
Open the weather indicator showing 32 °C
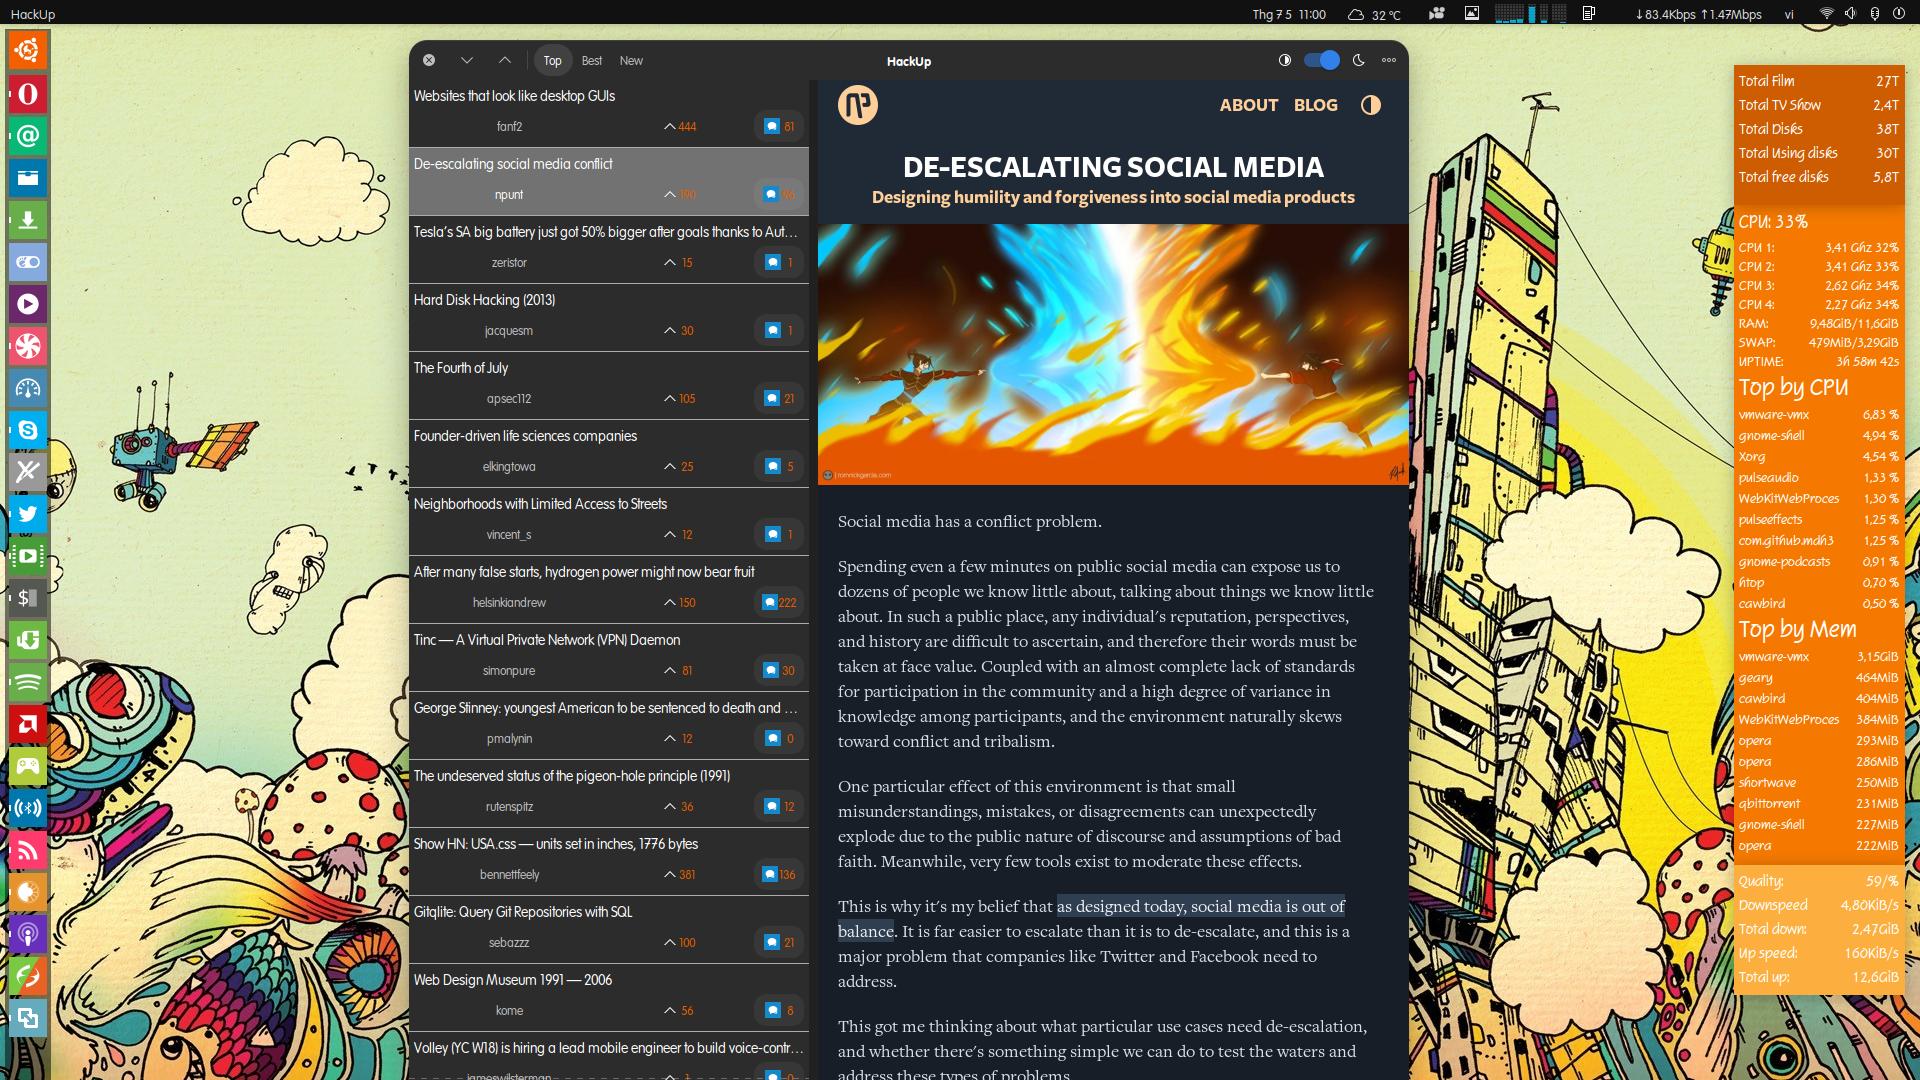1374,14
